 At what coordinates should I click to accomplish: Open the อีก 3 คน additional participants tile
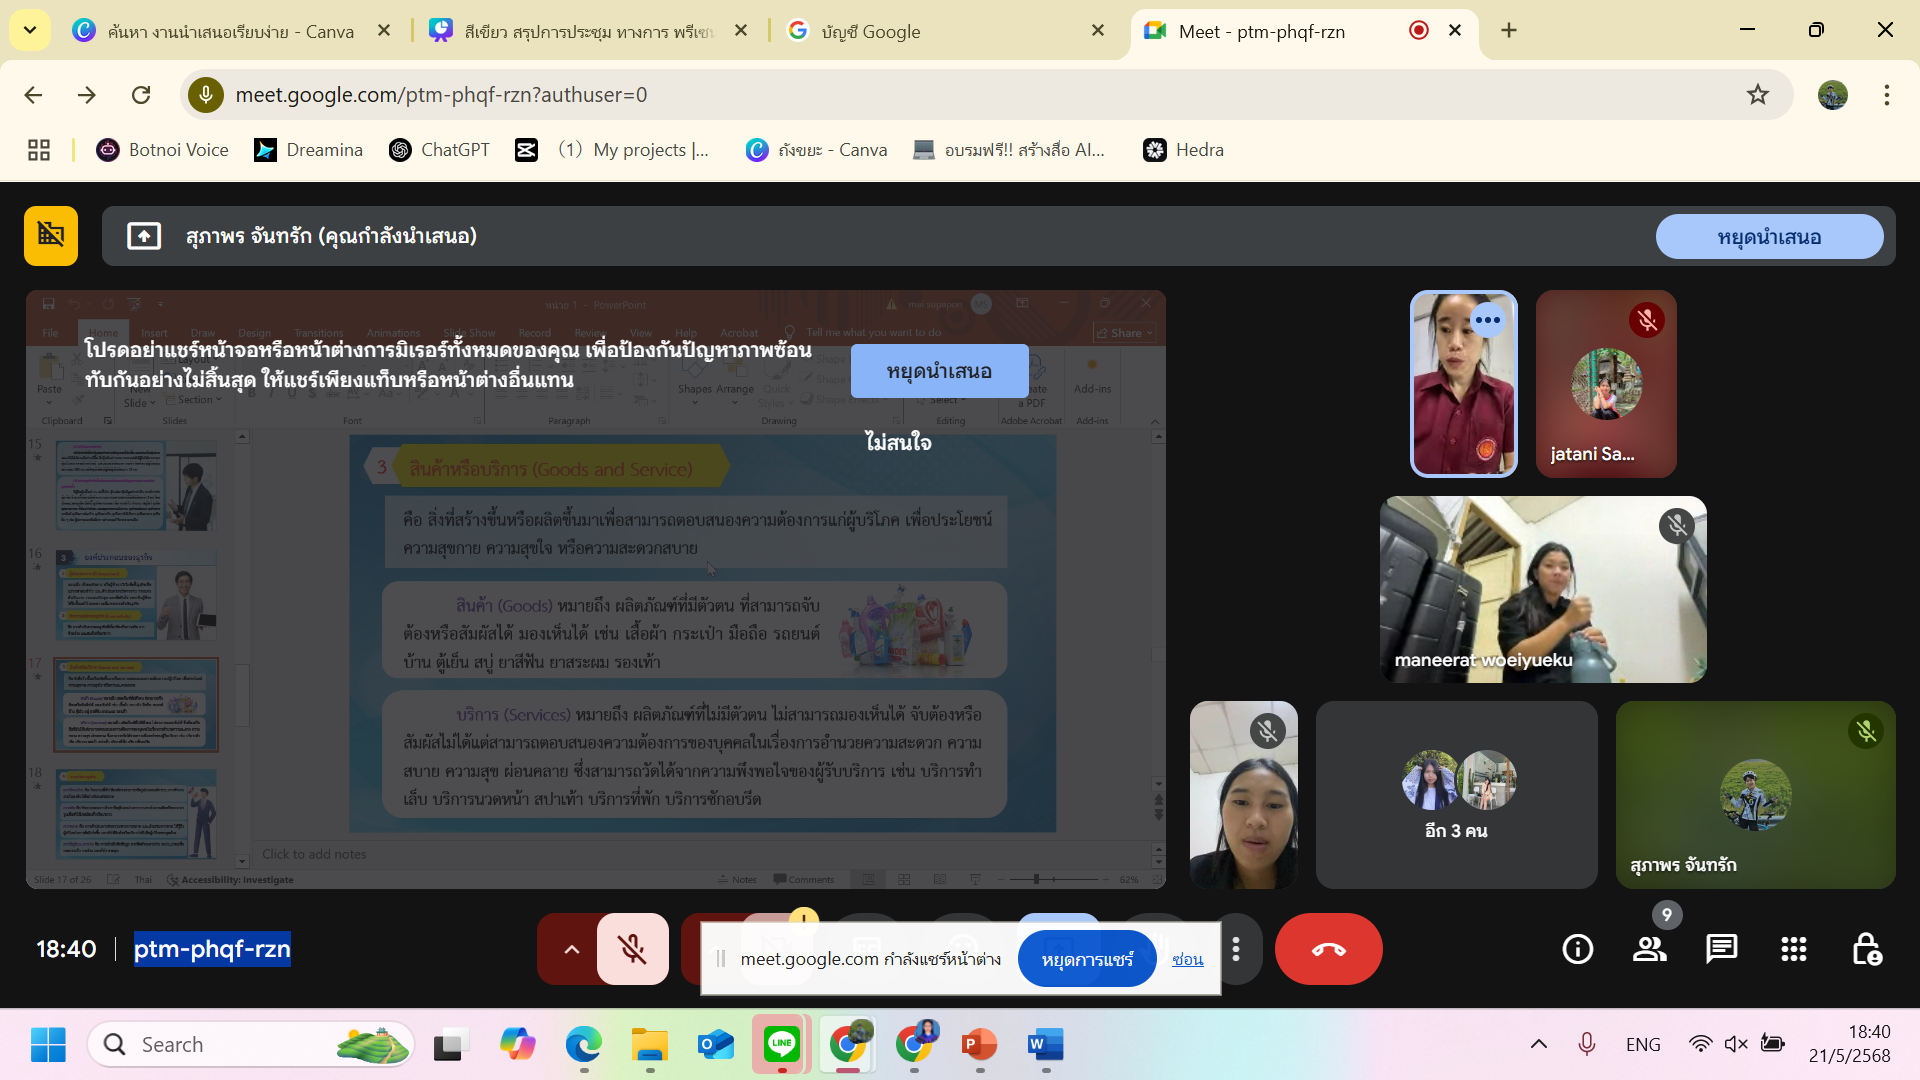point(1456,795)
